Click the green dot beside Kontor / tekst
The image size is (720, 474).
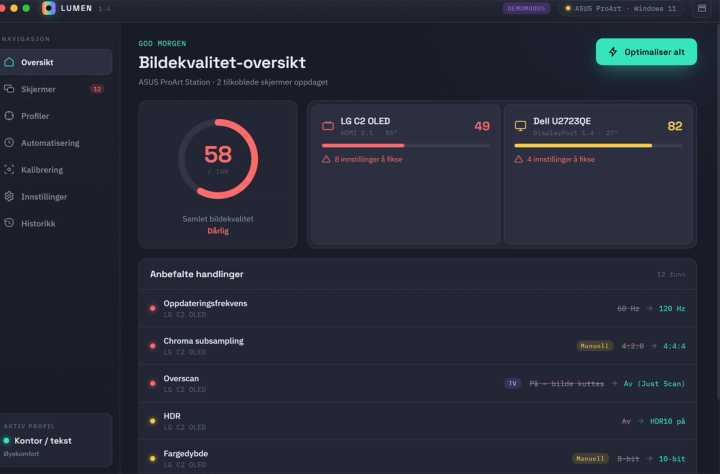click(x=6, y=440)
